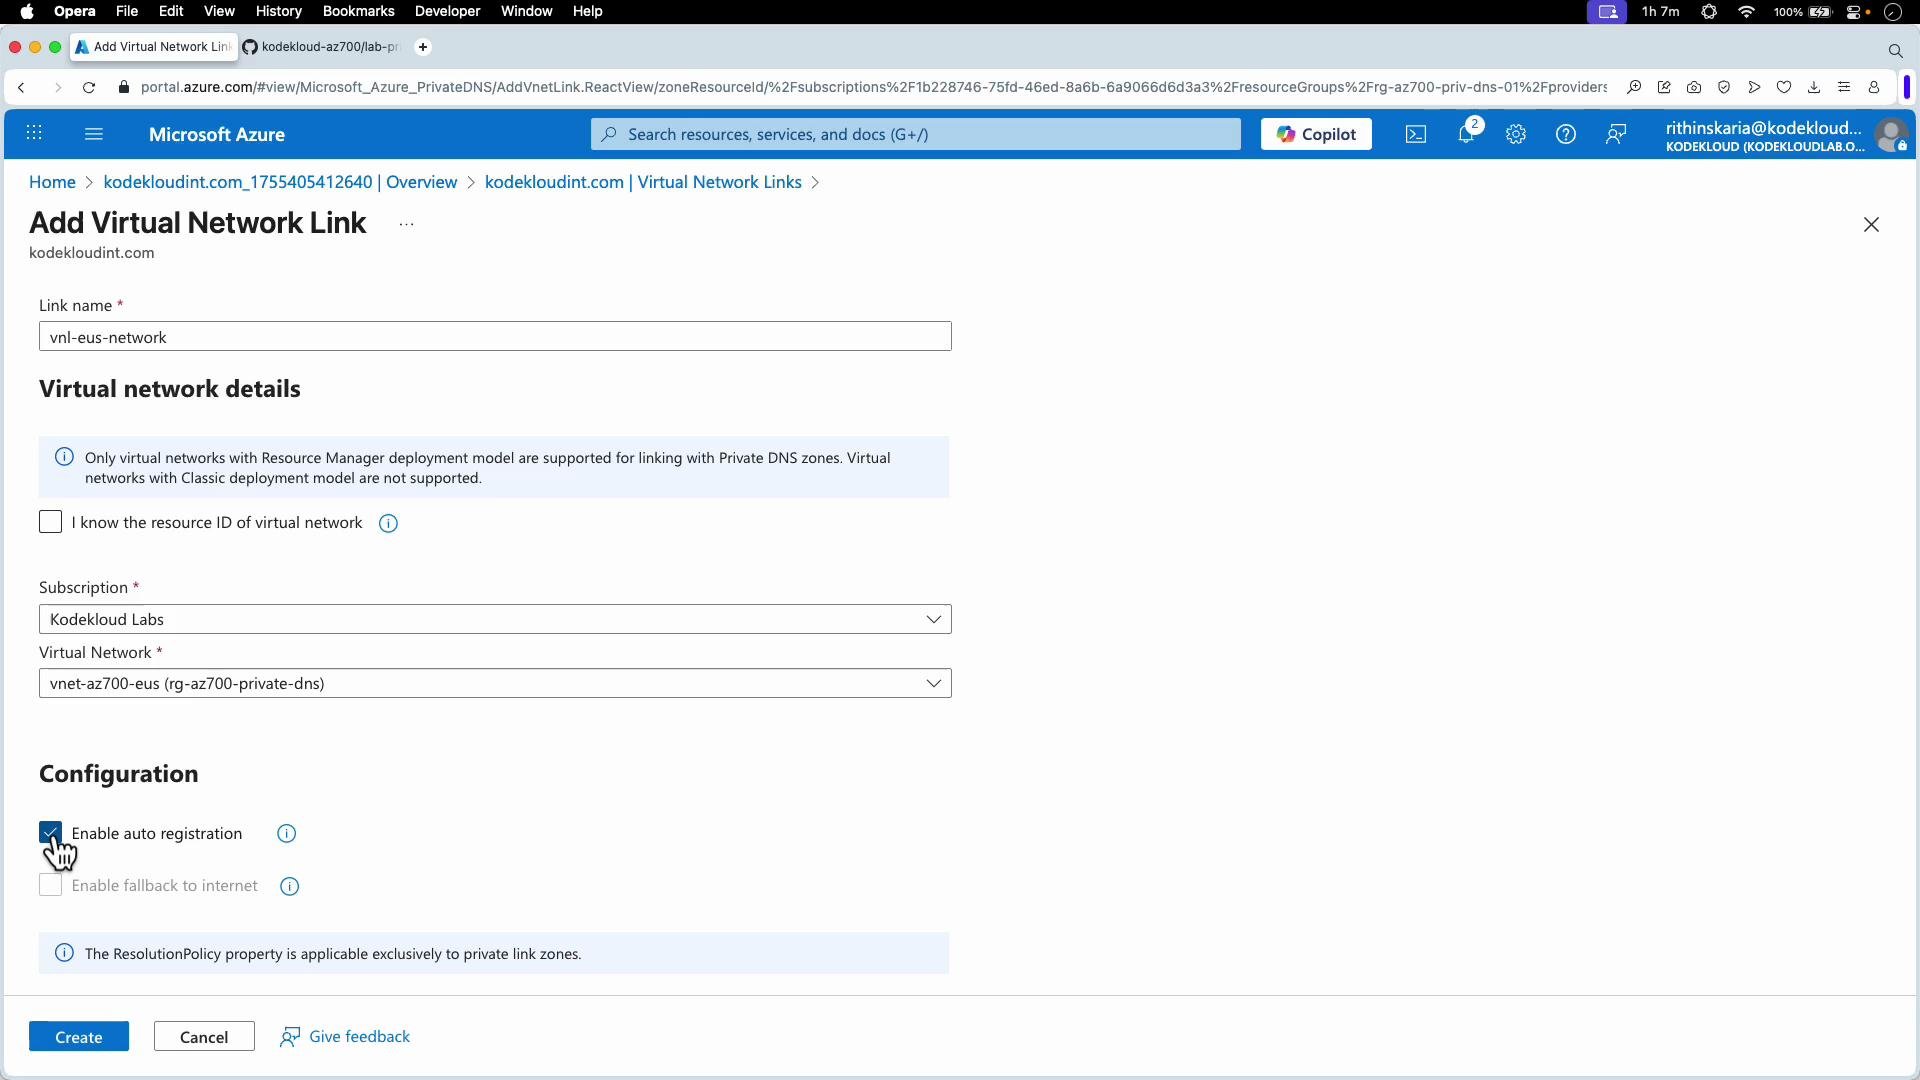Go to Home breadcrumb
Screen dimensions: 1920x1080
click(x=52, y=182)
